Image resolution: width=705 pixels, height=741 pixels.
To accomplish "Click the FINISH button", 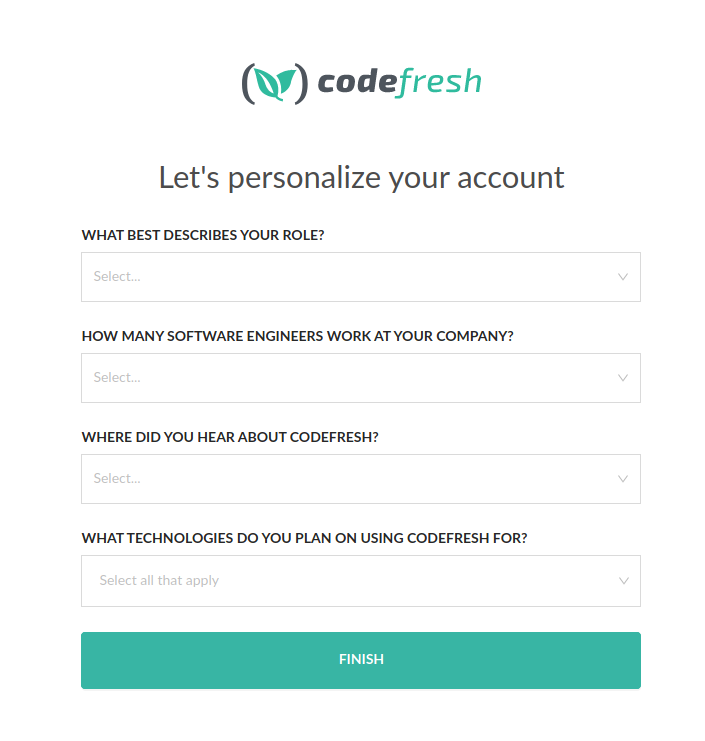I will pos(361,660).
